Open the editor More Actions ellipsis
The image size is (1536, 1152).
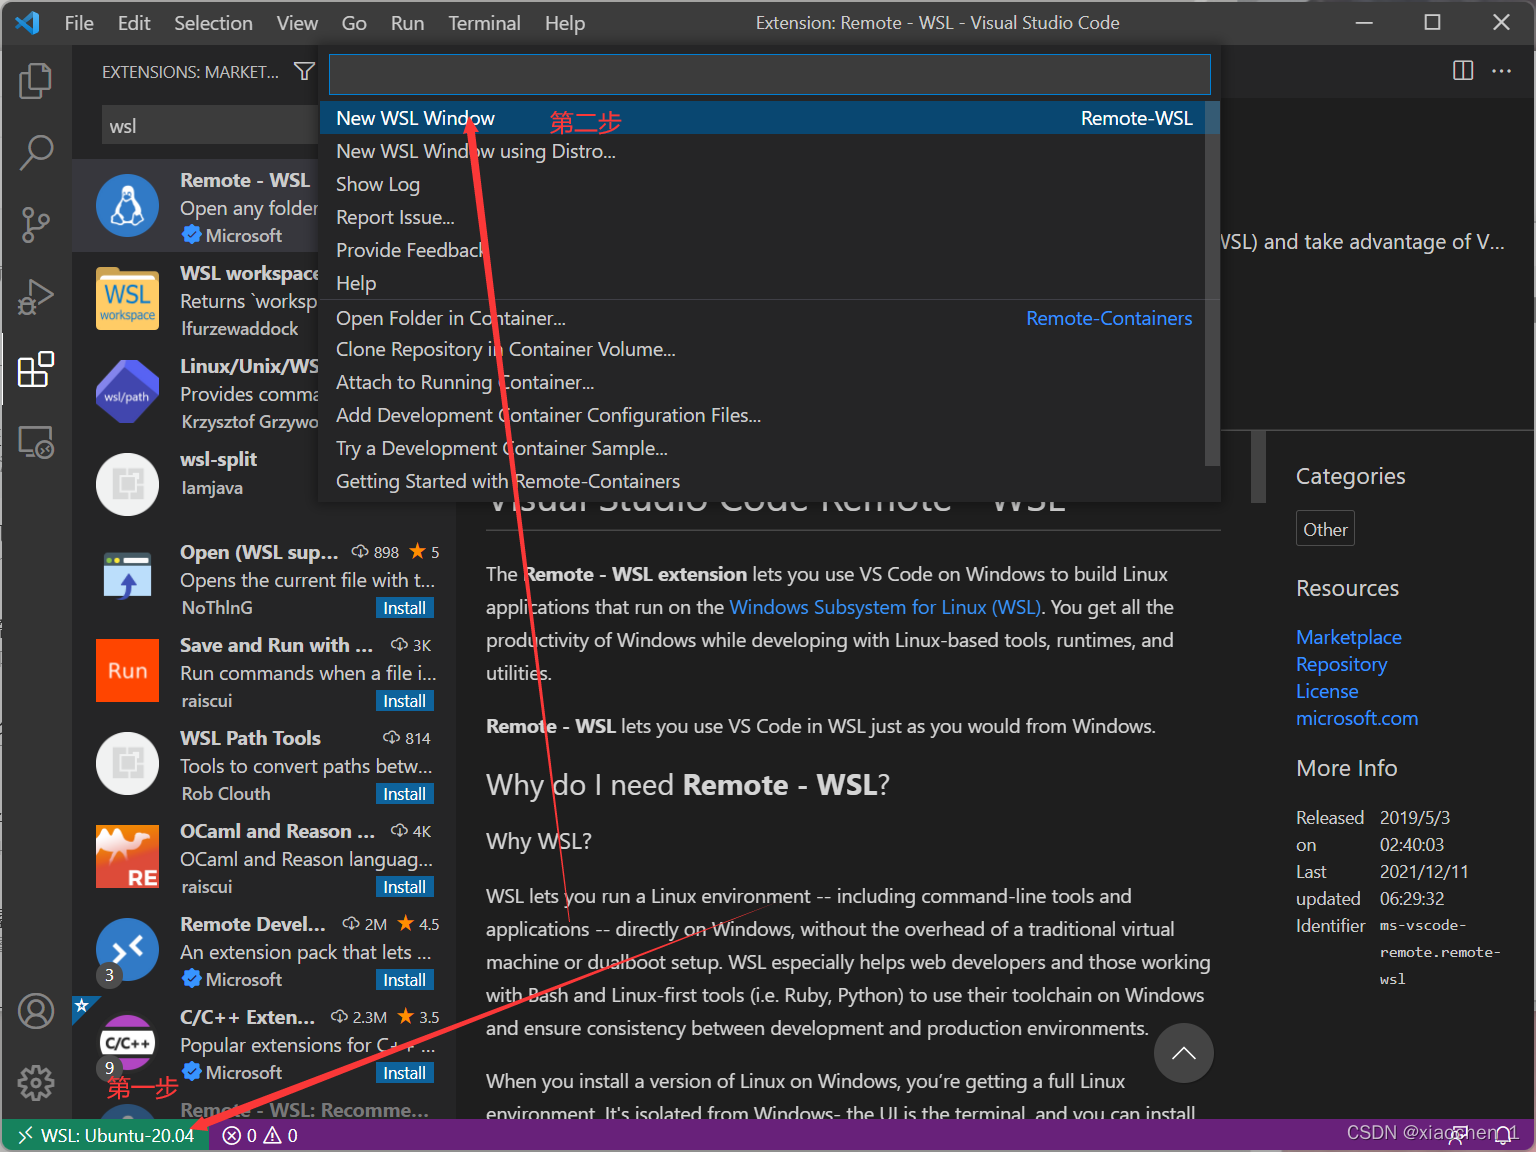pos(1501,70)
